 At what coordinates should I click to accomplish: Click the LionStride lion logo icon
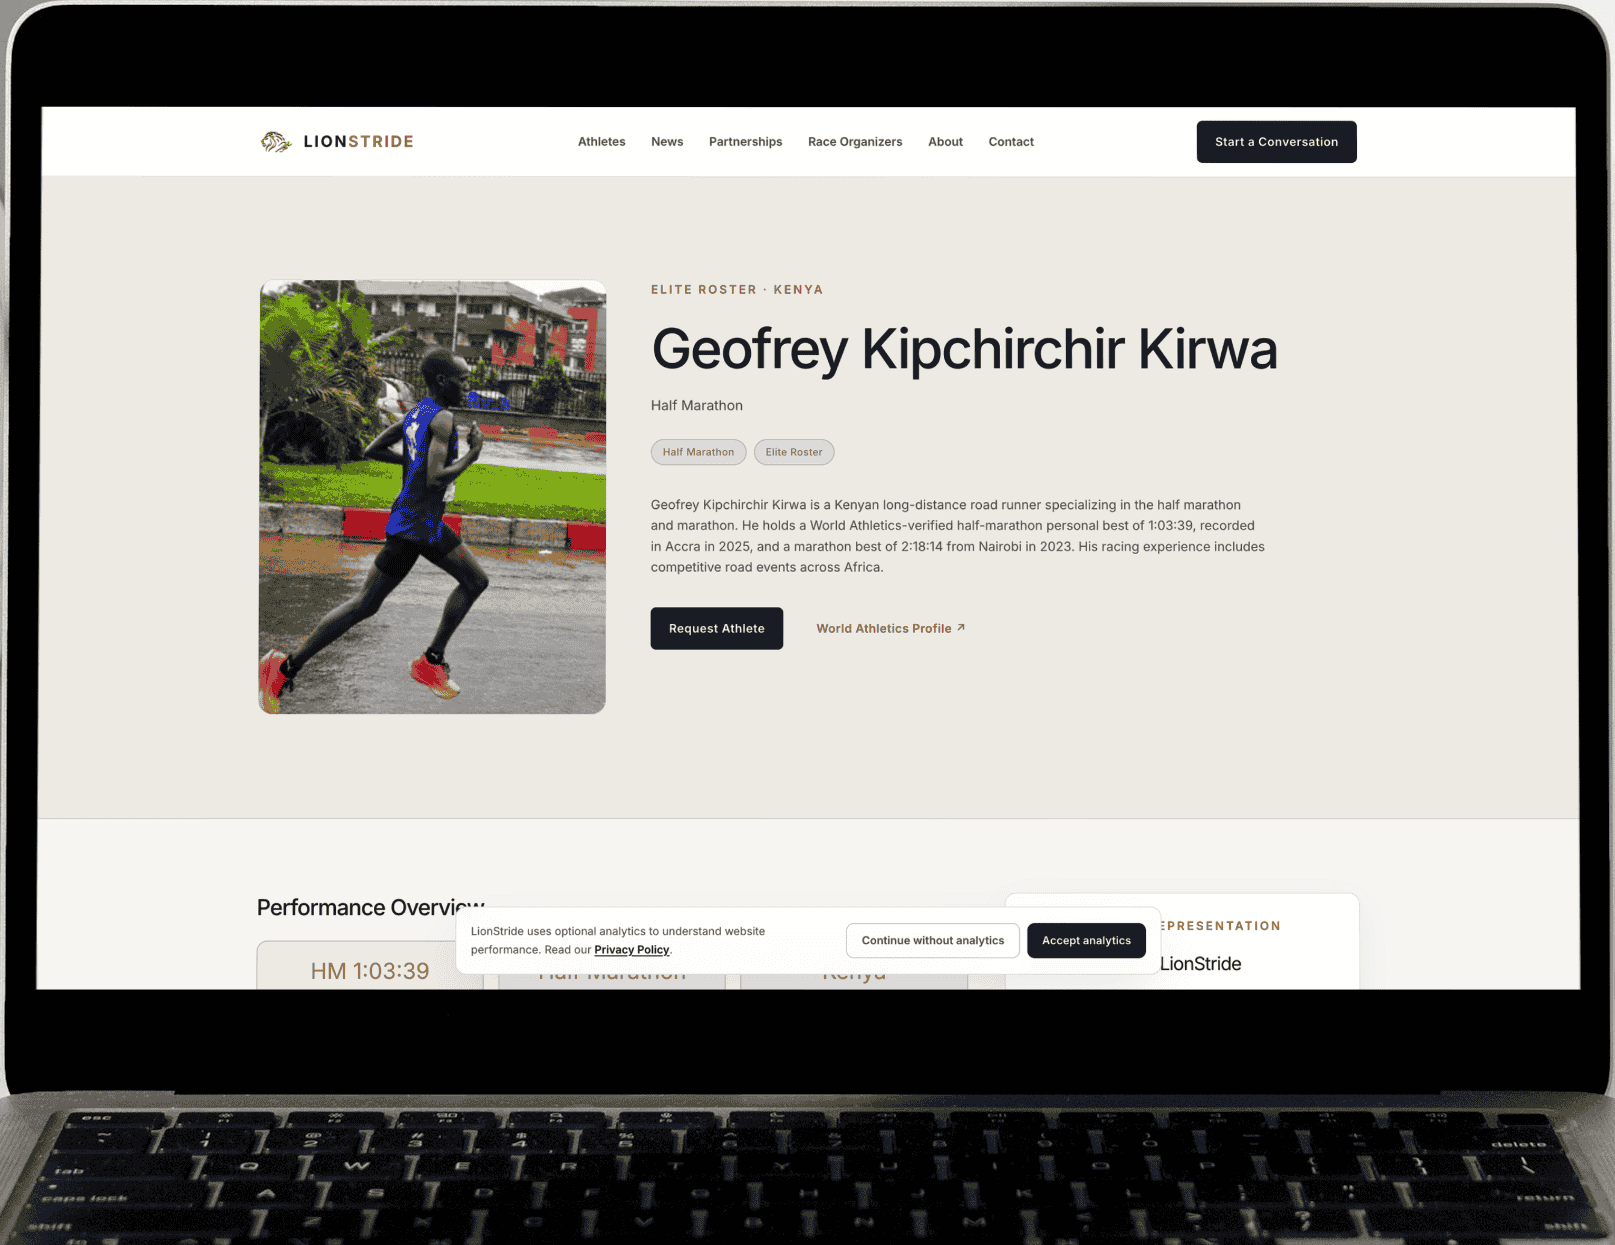[x=276, y=142]
